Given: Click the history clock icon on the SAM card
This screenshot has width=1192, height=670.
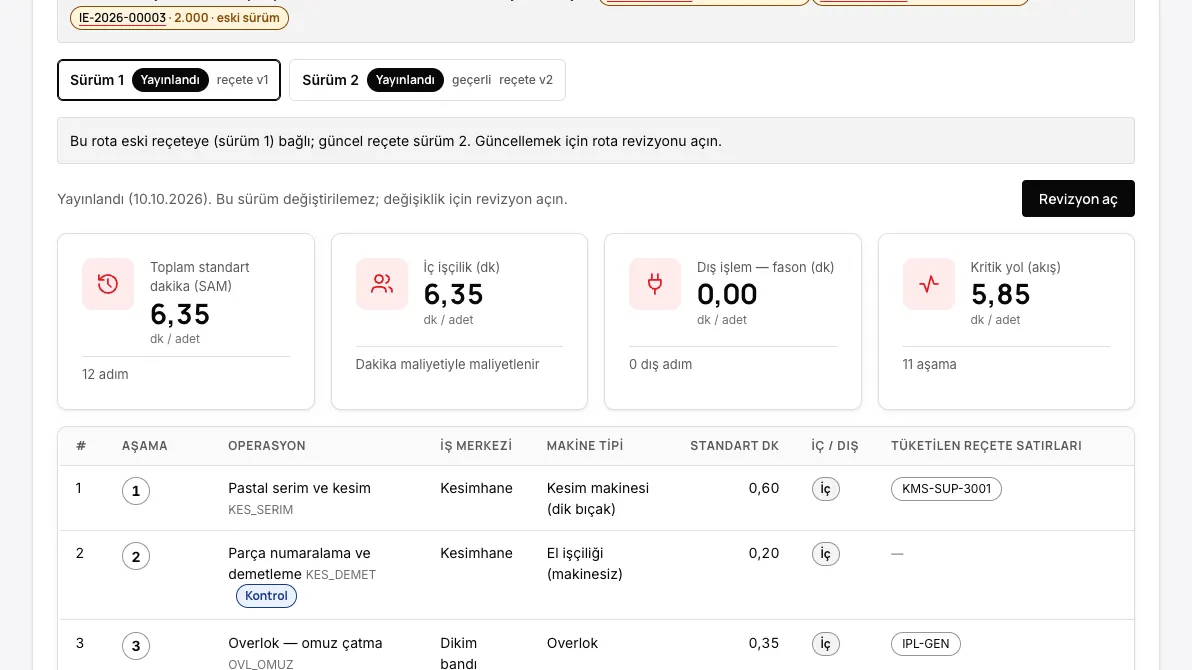Looking at the screenshot, I should tap(108, 284).
